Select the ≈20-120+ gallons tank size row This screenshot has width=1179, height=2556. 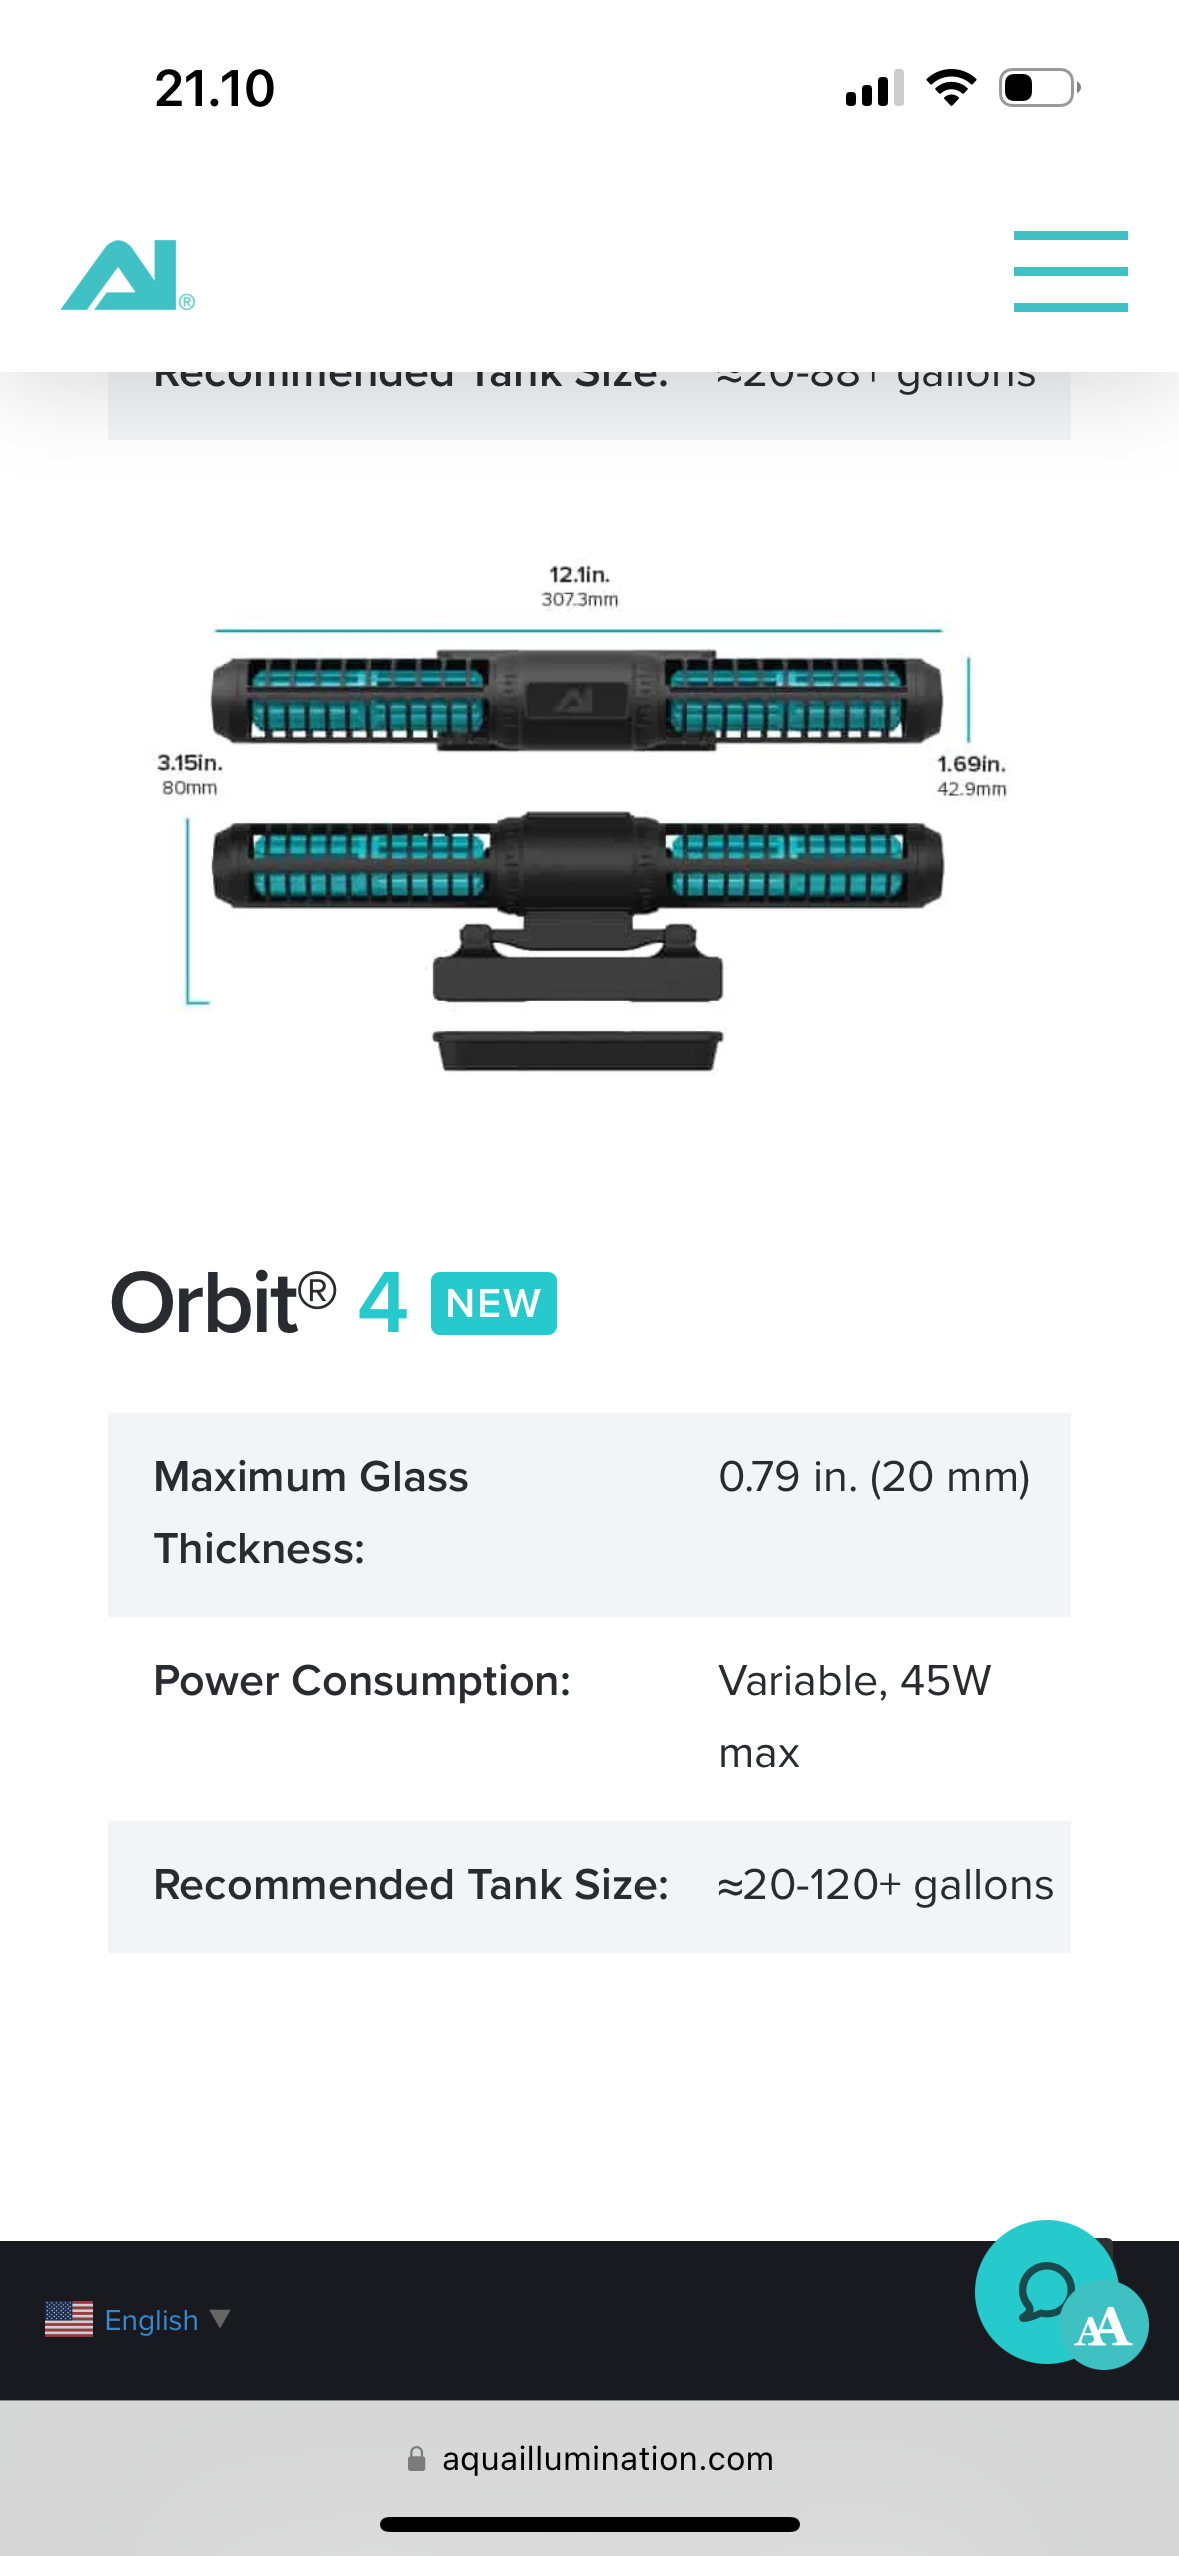[589, 1886]
